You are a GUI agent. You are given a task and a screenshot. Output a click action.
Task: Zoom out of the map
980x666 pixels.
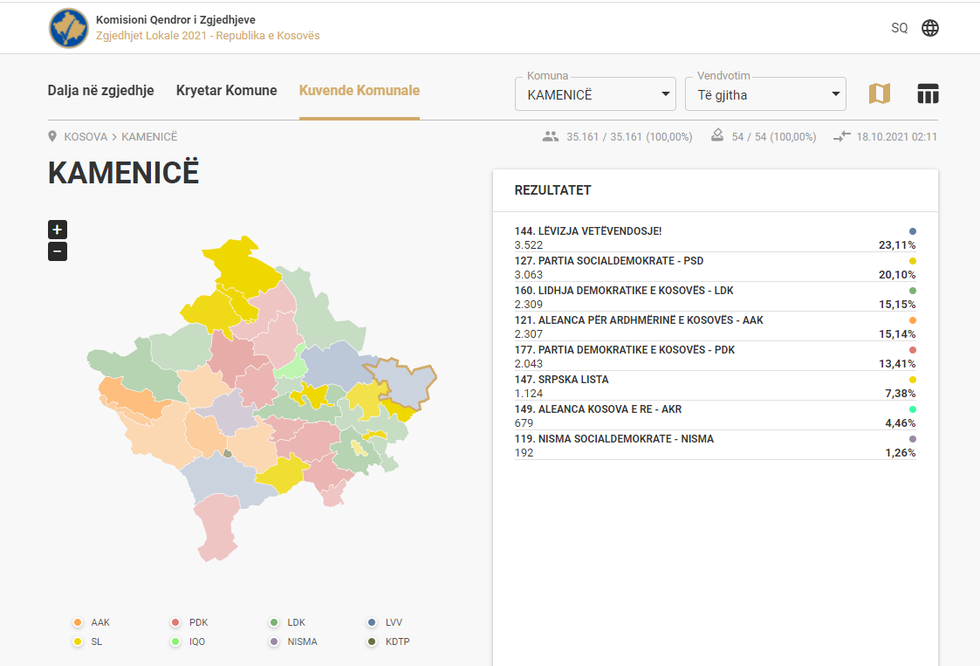pyautogui.click(x=57, y=251)
